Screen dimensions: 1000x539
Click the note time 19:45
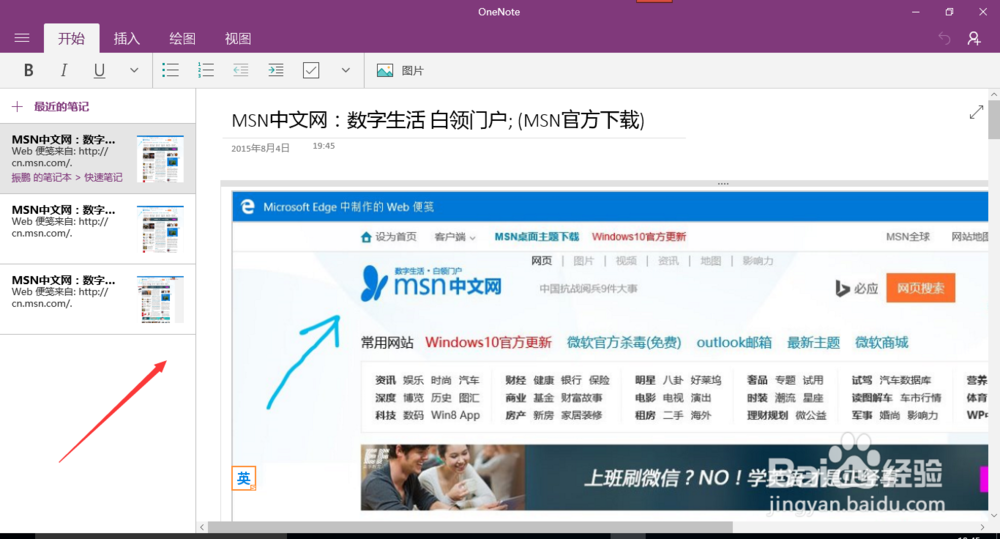click(323, 146)
